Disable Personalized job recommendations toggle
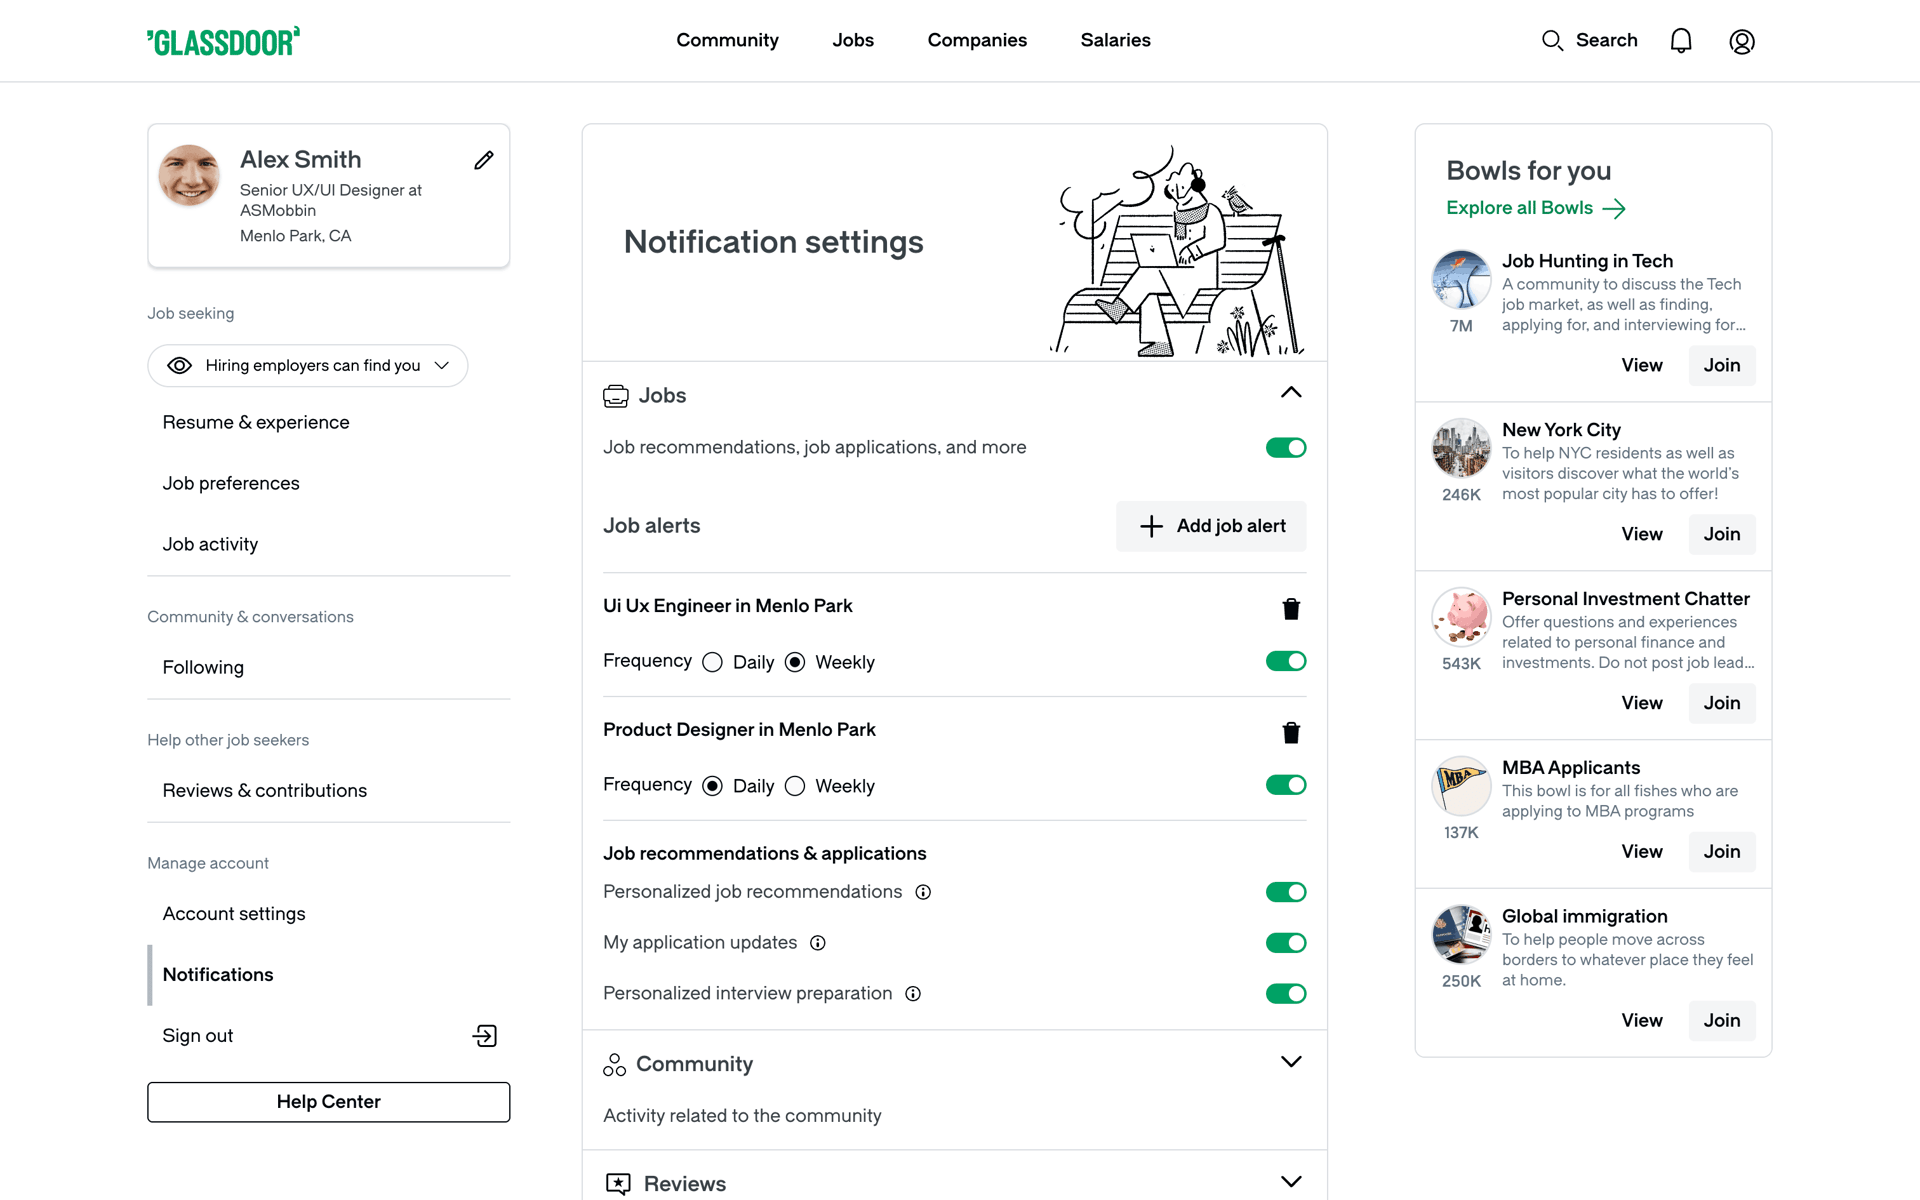The height and width of the screenshot is (1200, 1920). click(x=1286, y=892)
